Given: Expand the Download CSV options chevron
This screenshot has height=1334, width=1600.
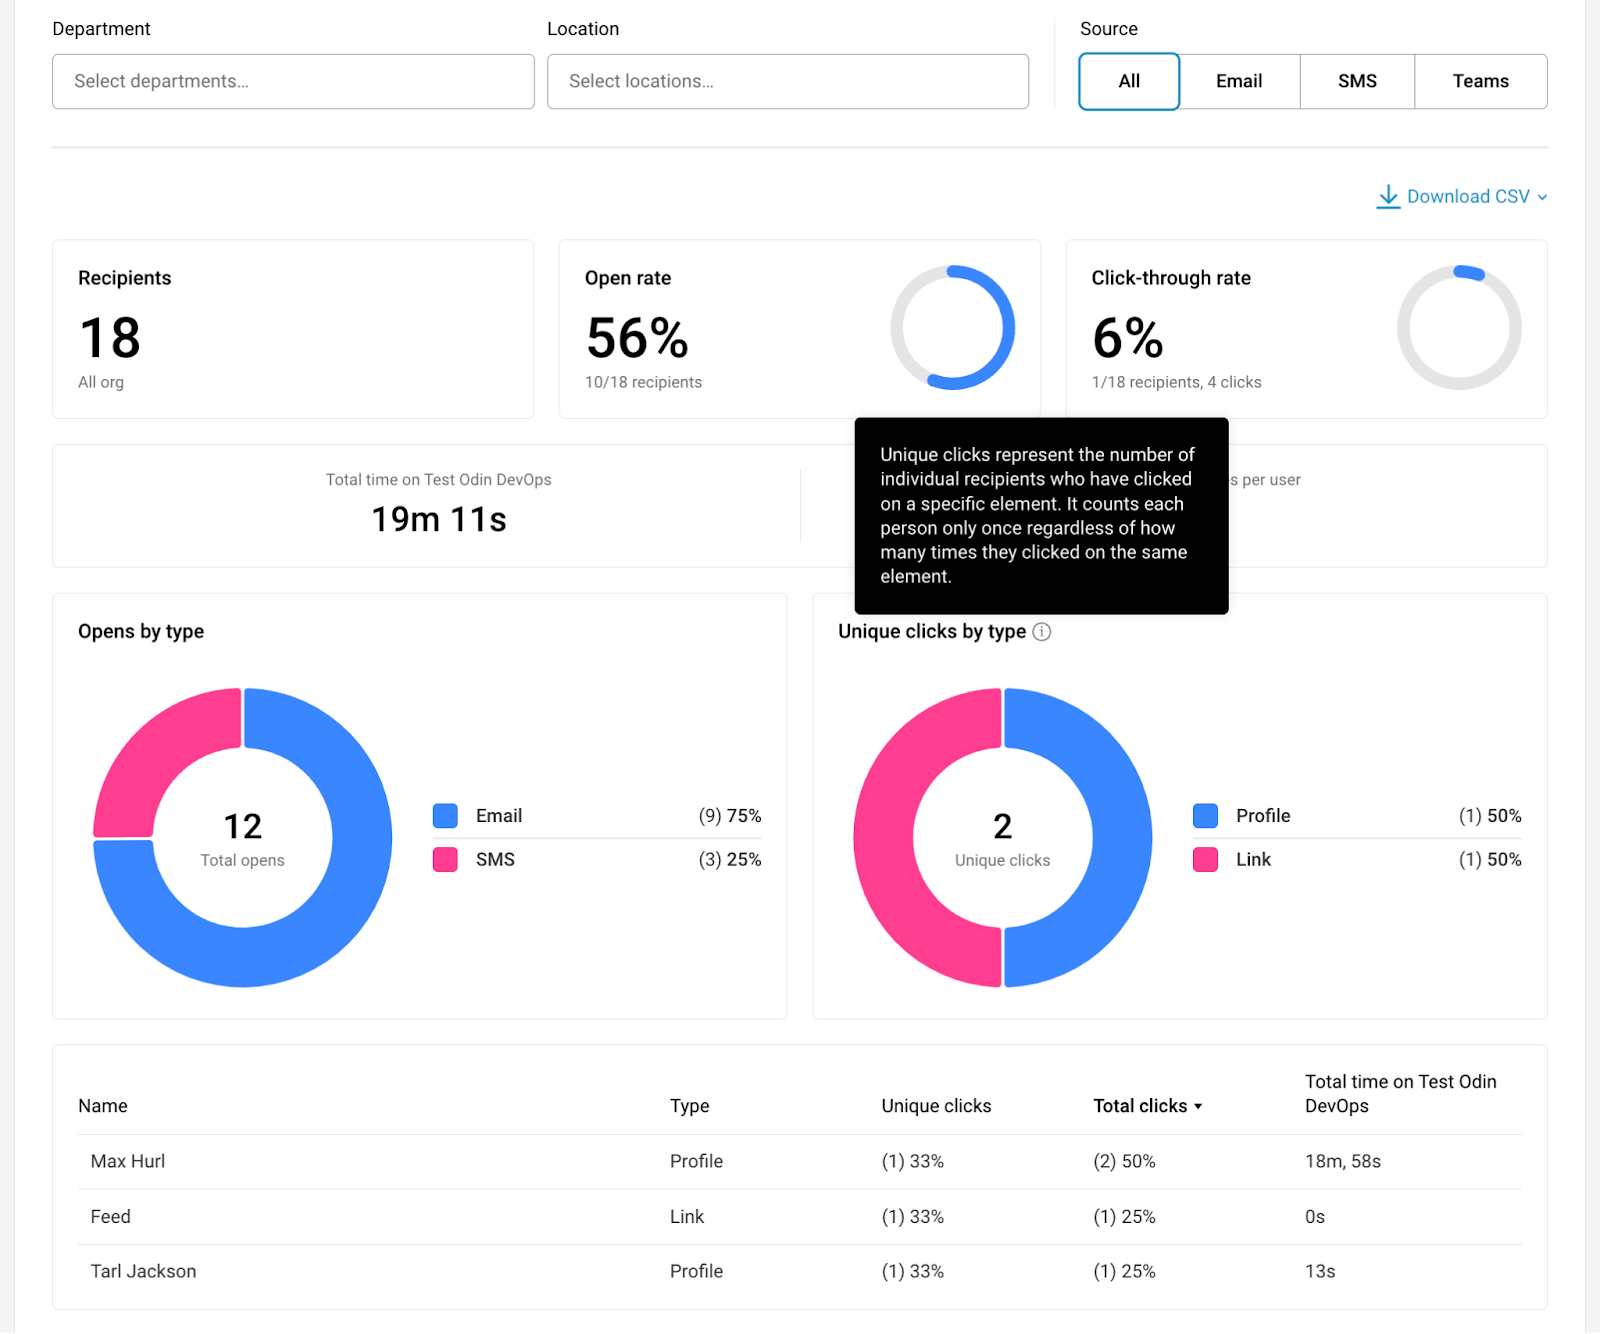Looking at the screenshot, I should tap(1541, 197).
